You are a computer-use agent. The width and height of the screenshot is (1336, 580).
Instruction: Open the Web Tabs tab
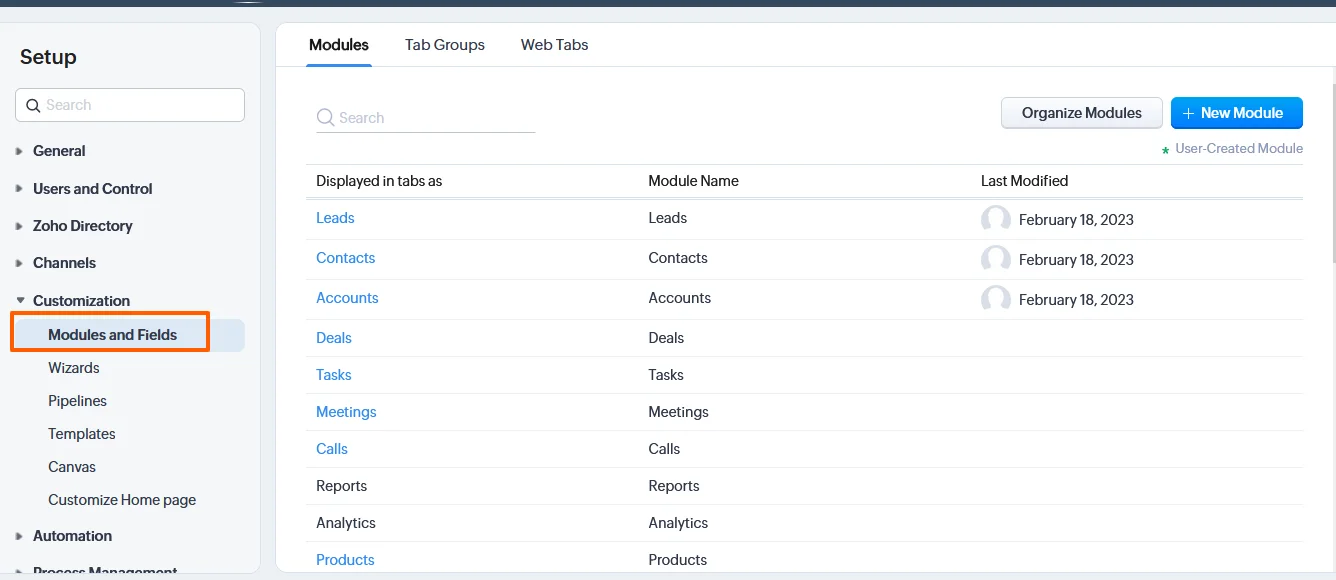click(x=554, y=44)
